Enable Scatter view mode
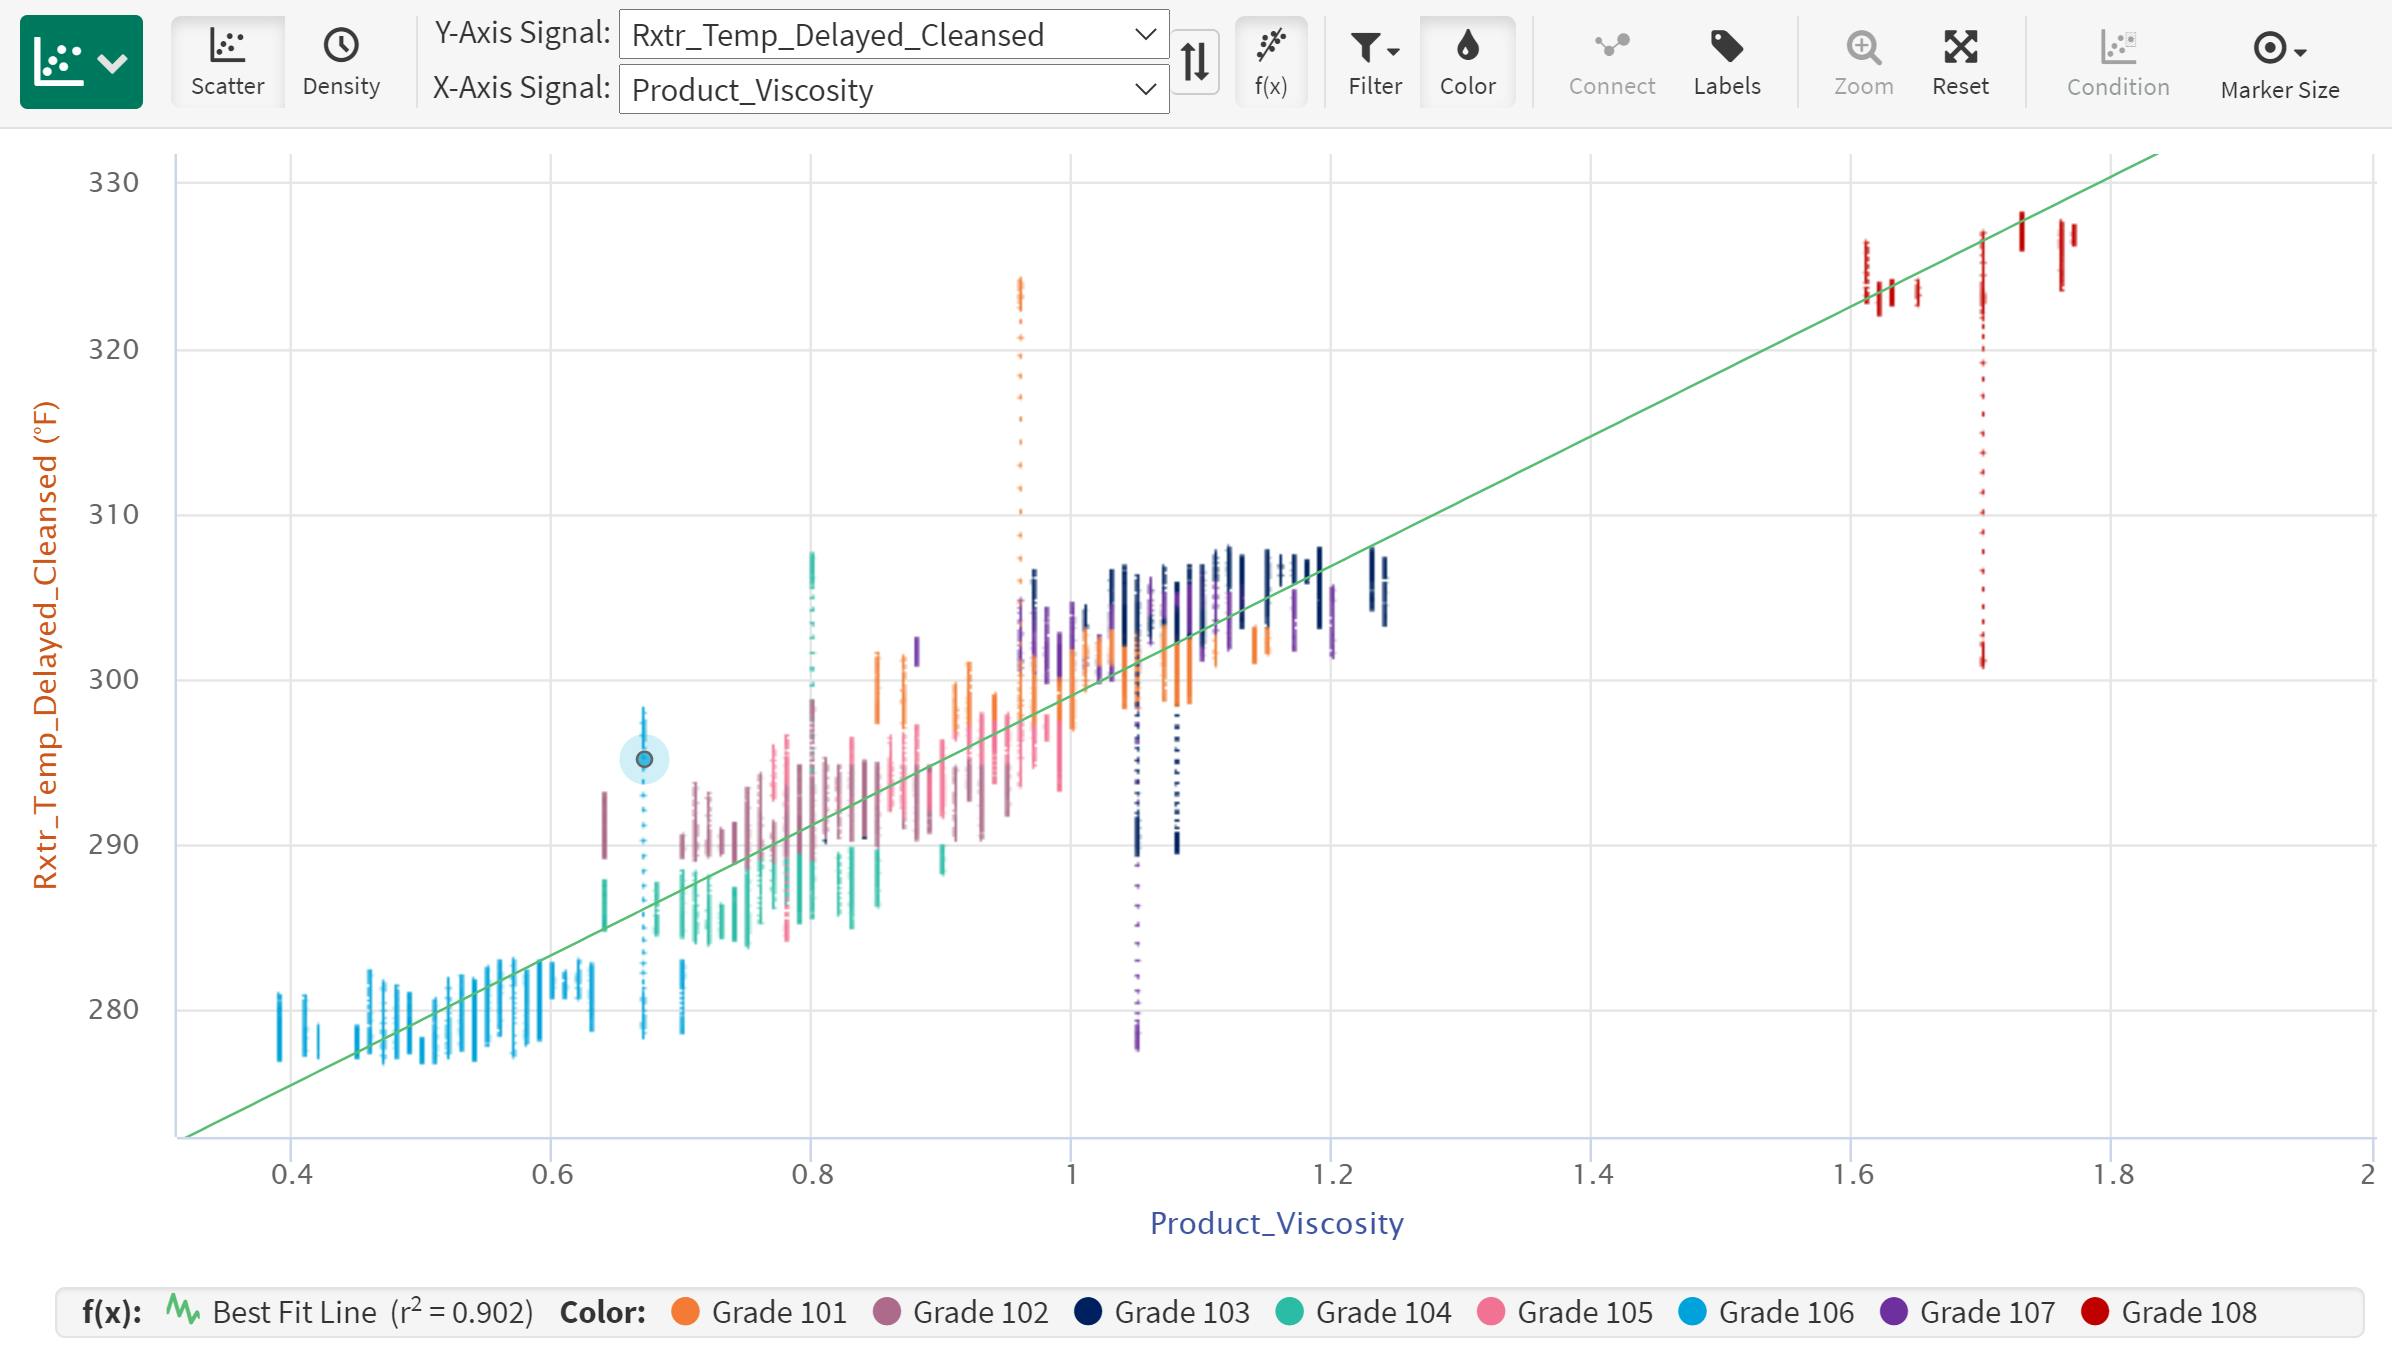This screenshot has width=2392, height=1347. 227,62
